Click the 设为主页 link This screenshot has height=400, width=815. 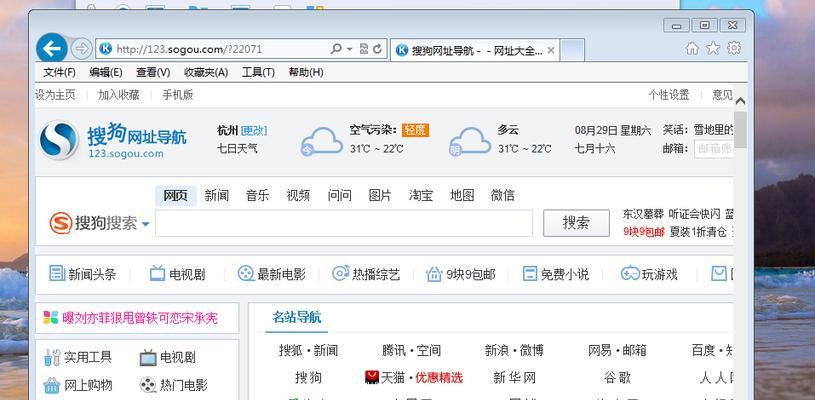pyautogui.click(x=55, y=95)
